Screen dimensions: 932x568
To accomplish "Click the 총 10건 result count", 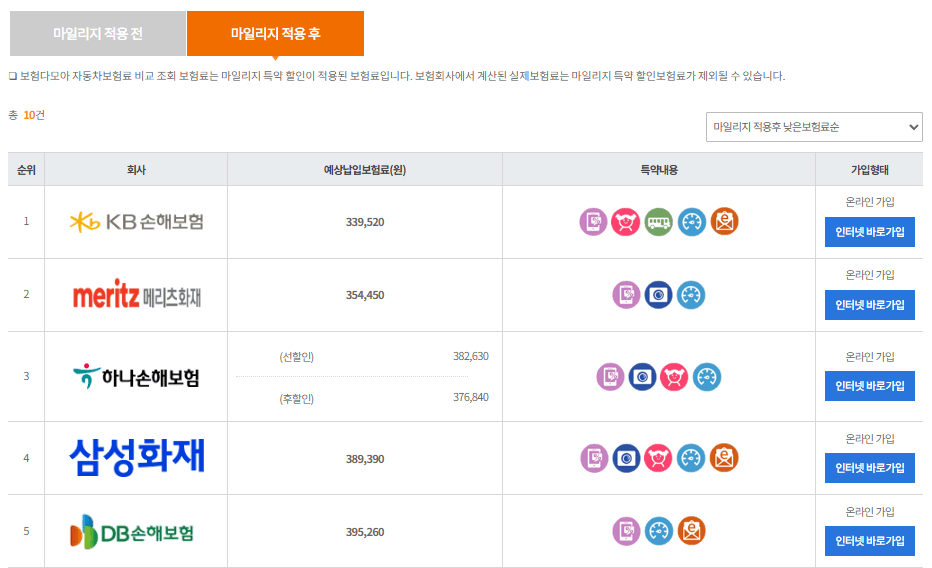I will 27,115.
